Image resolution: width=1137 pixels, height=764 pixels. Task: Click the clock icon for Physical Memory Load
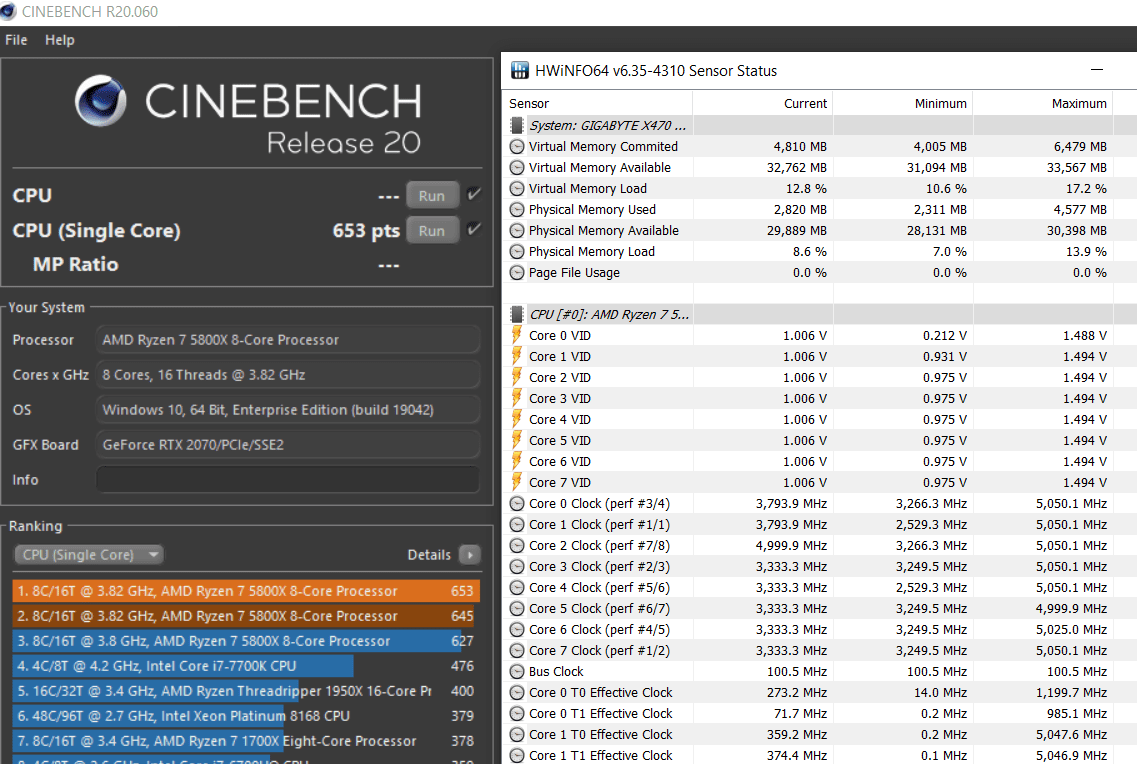(517, 252)
